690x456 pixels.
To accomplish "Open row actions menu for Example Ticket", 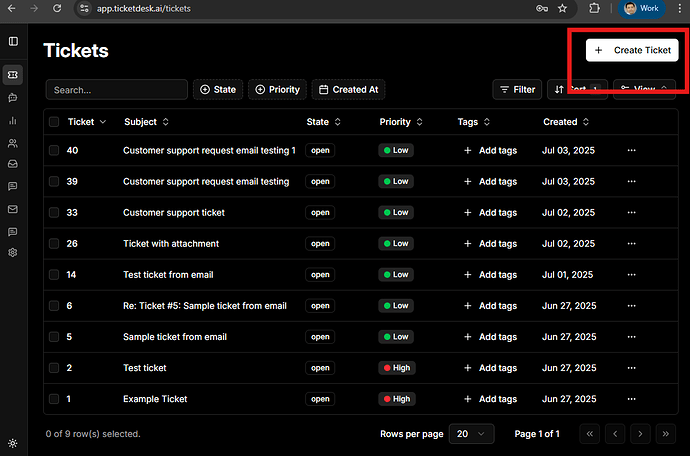I will (x=631, y=399).
